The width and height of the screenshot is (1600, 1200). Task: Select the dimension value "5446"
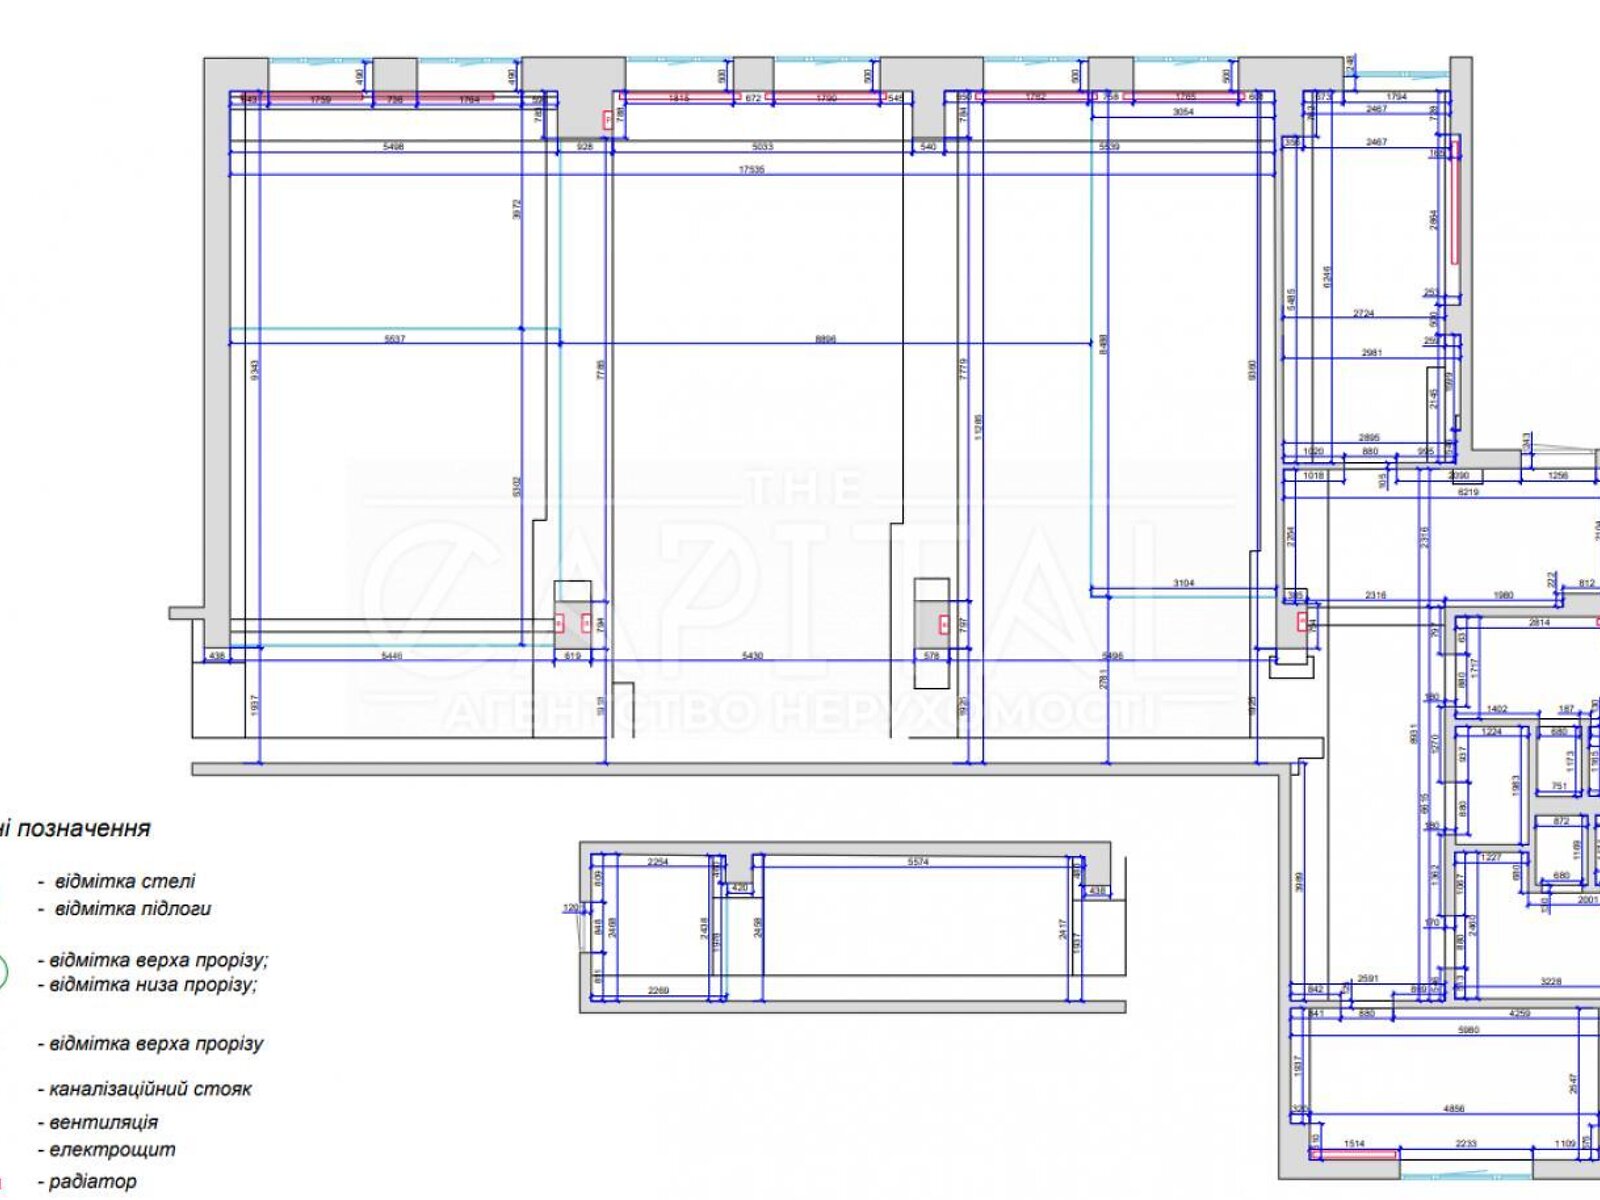click(x=392, y=657)
